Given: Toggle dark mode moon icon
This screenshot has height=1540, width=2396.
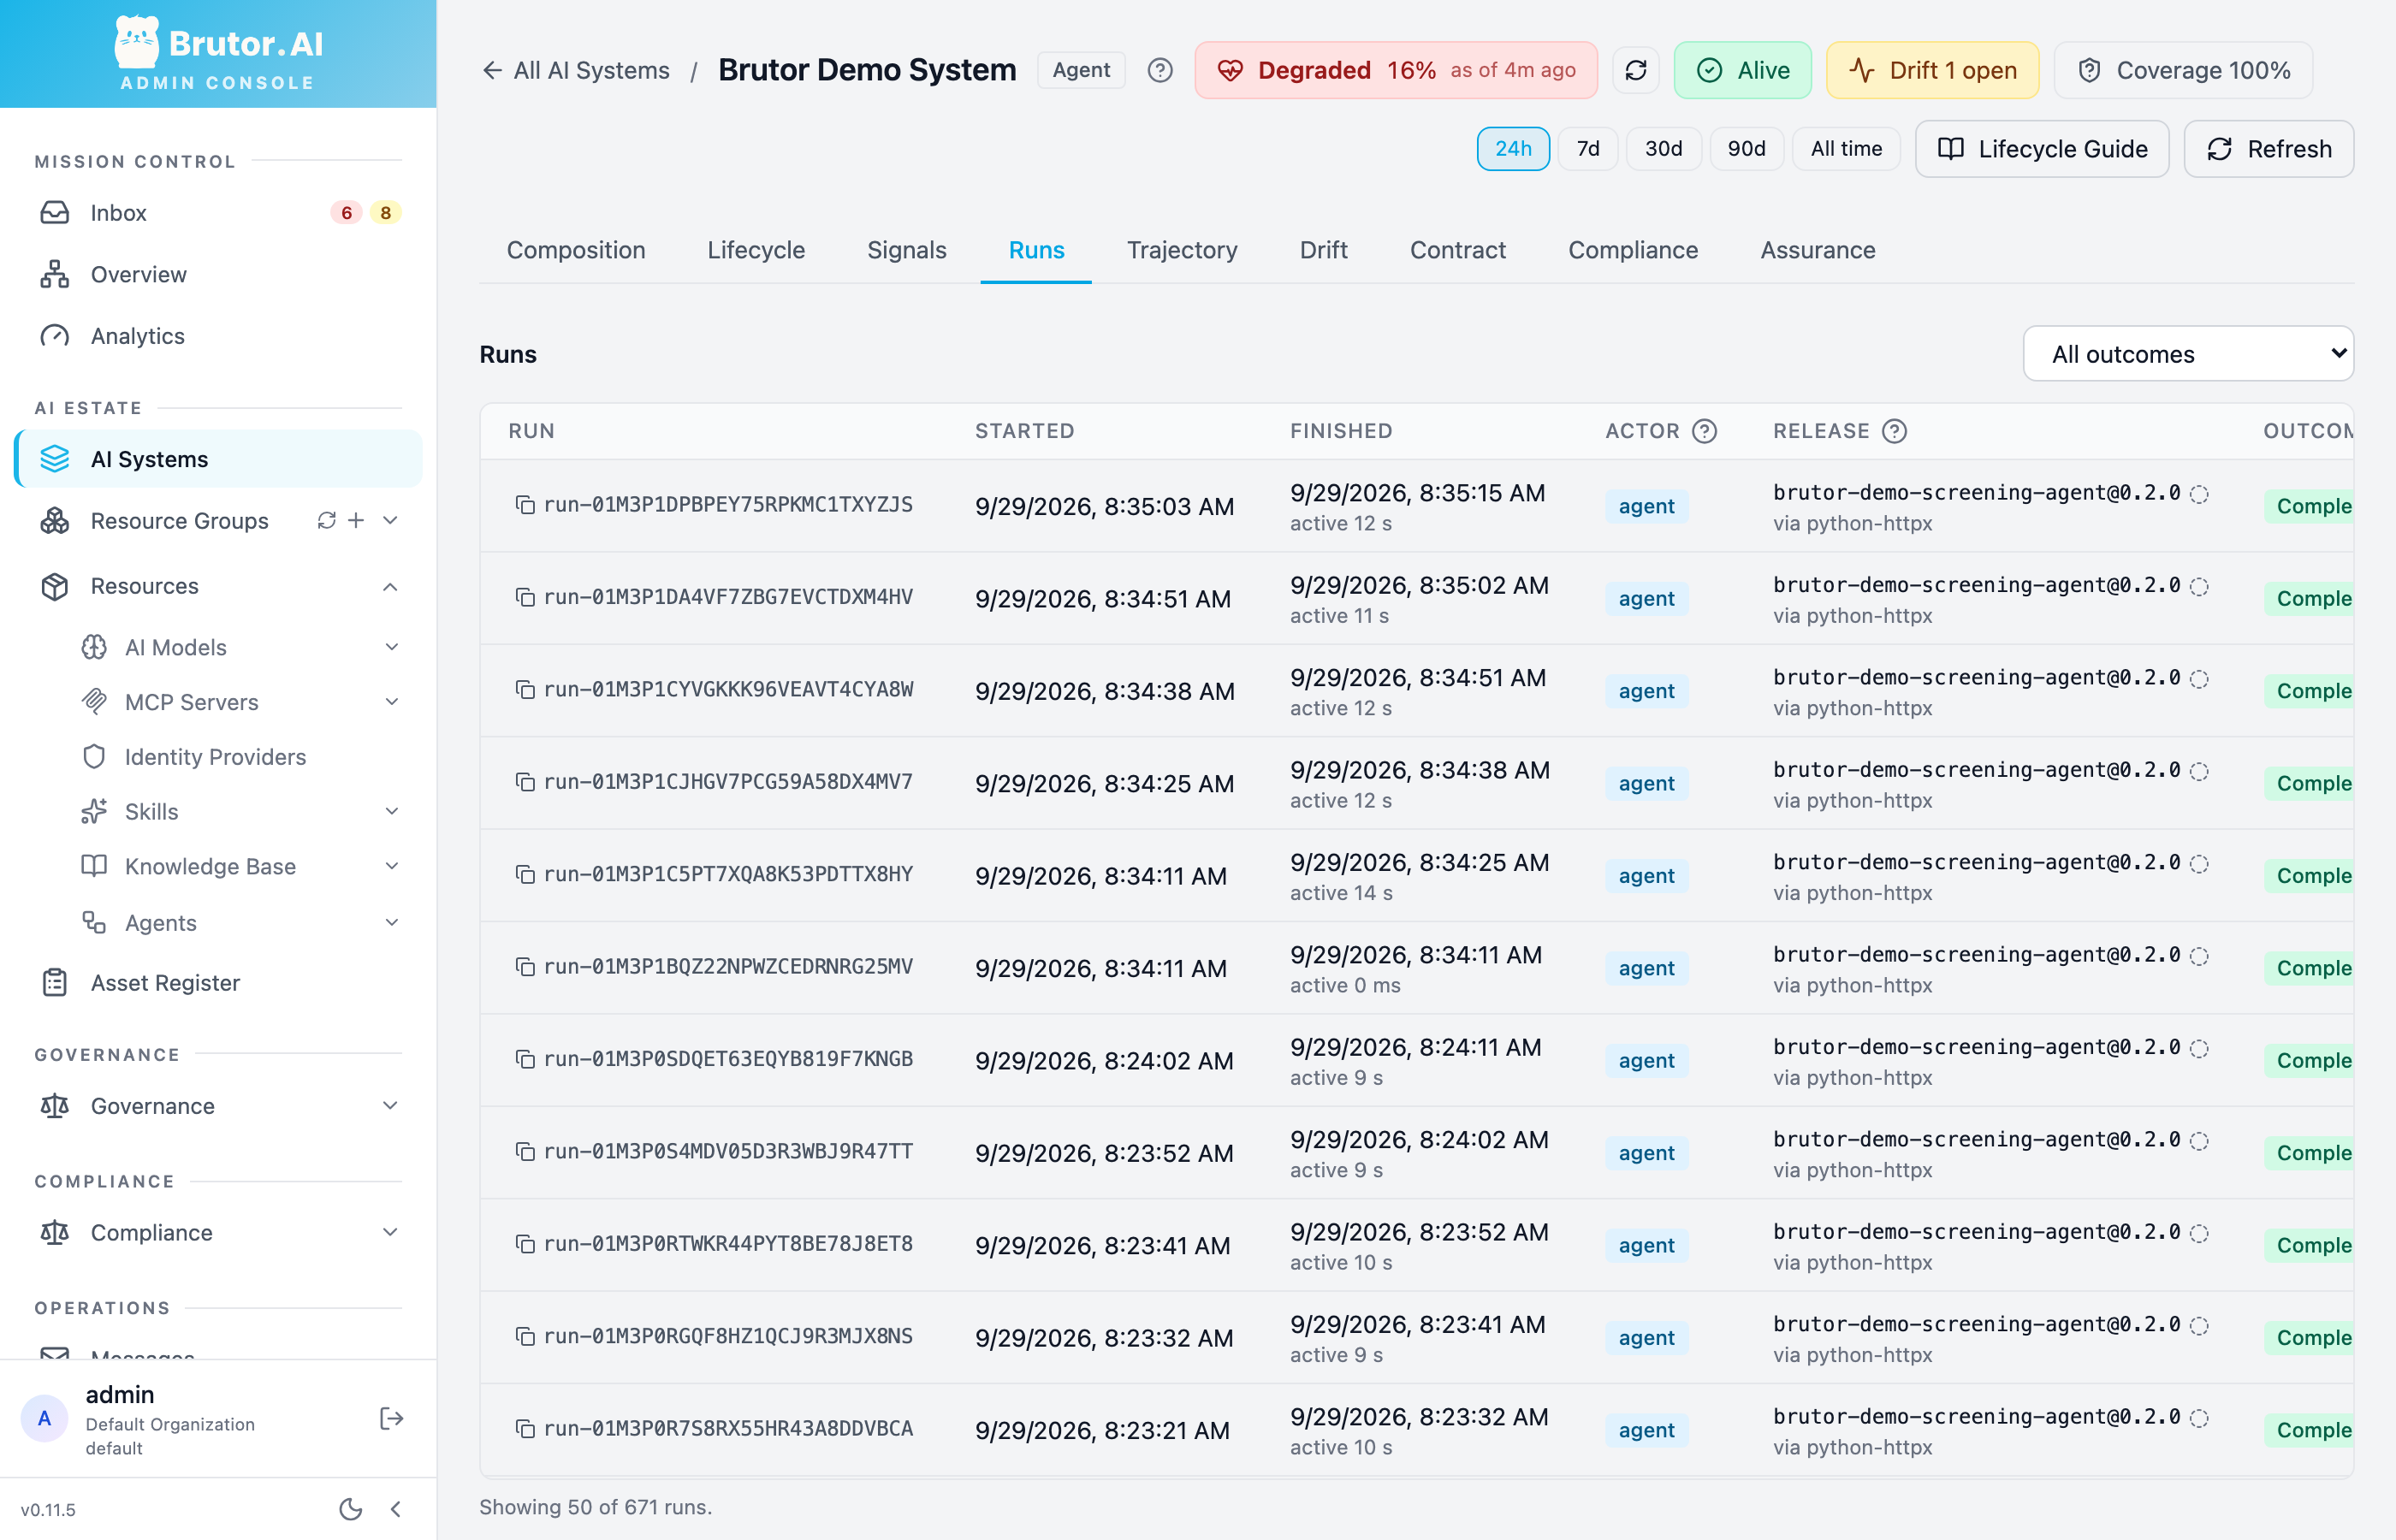Looking at the screenshot, I should point(350,1509).
